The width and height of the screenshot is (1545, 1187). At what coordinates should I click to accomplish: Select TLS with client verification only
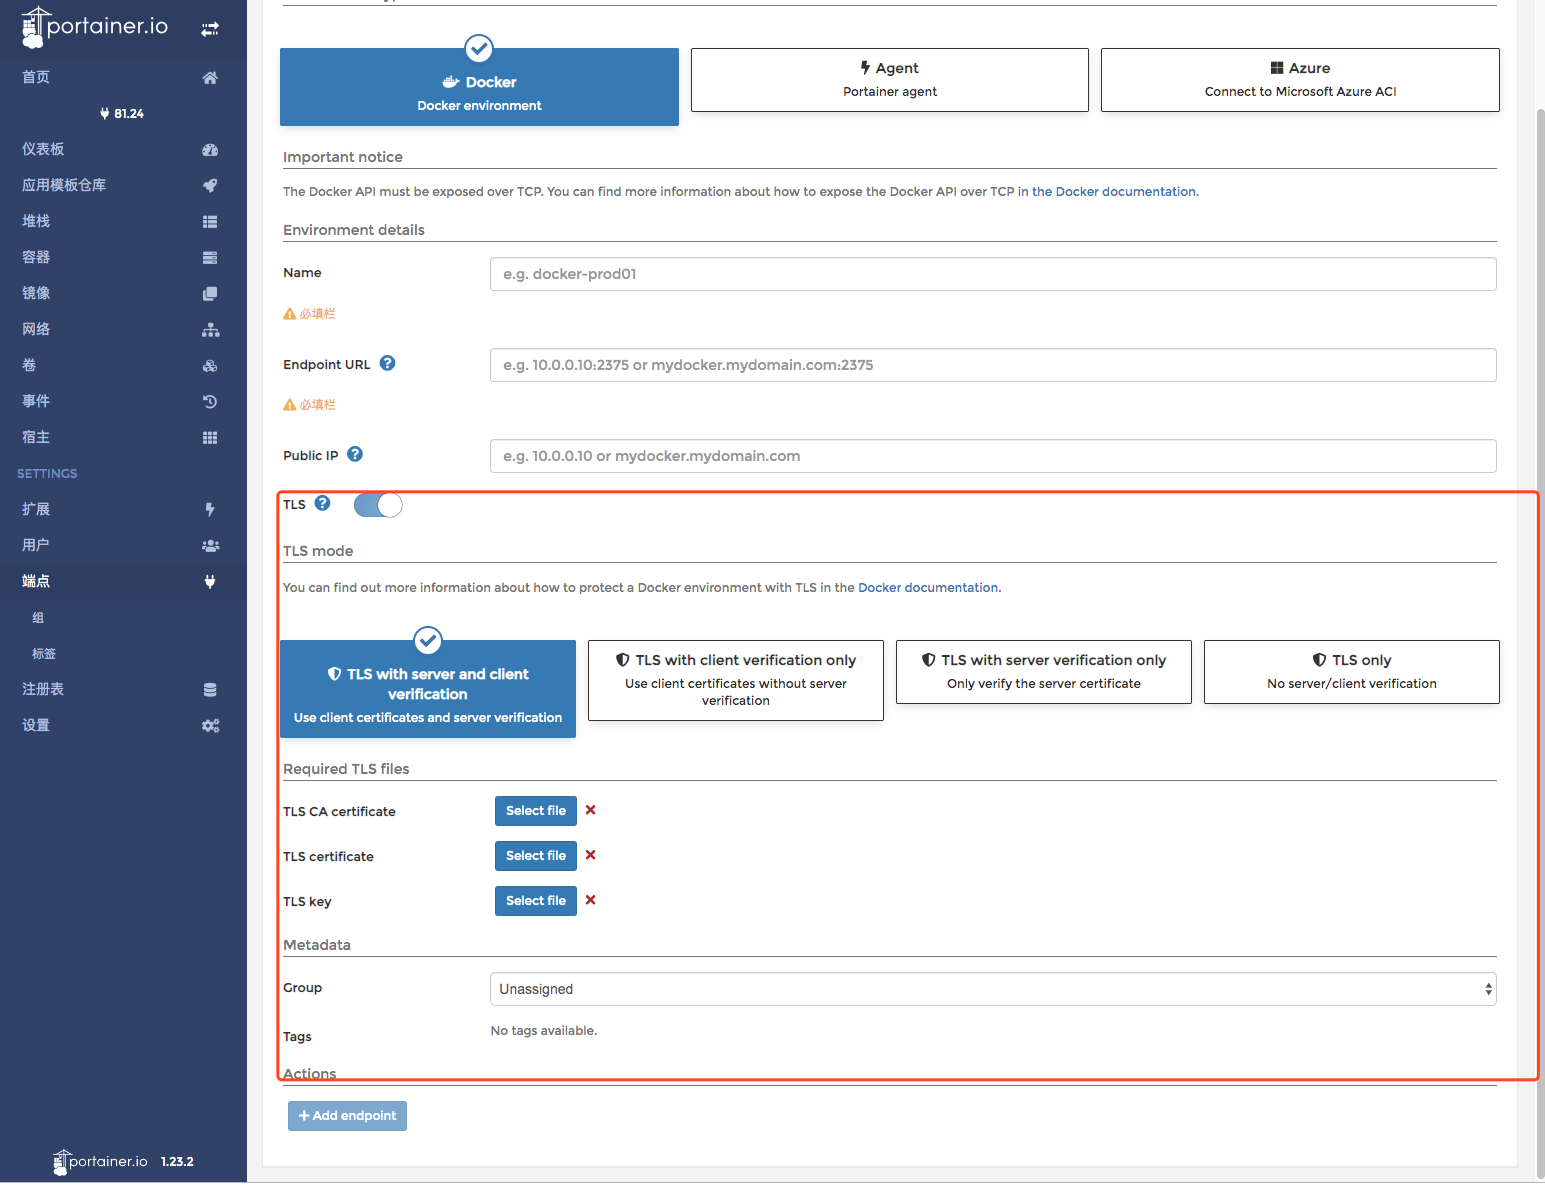[736, 679]
